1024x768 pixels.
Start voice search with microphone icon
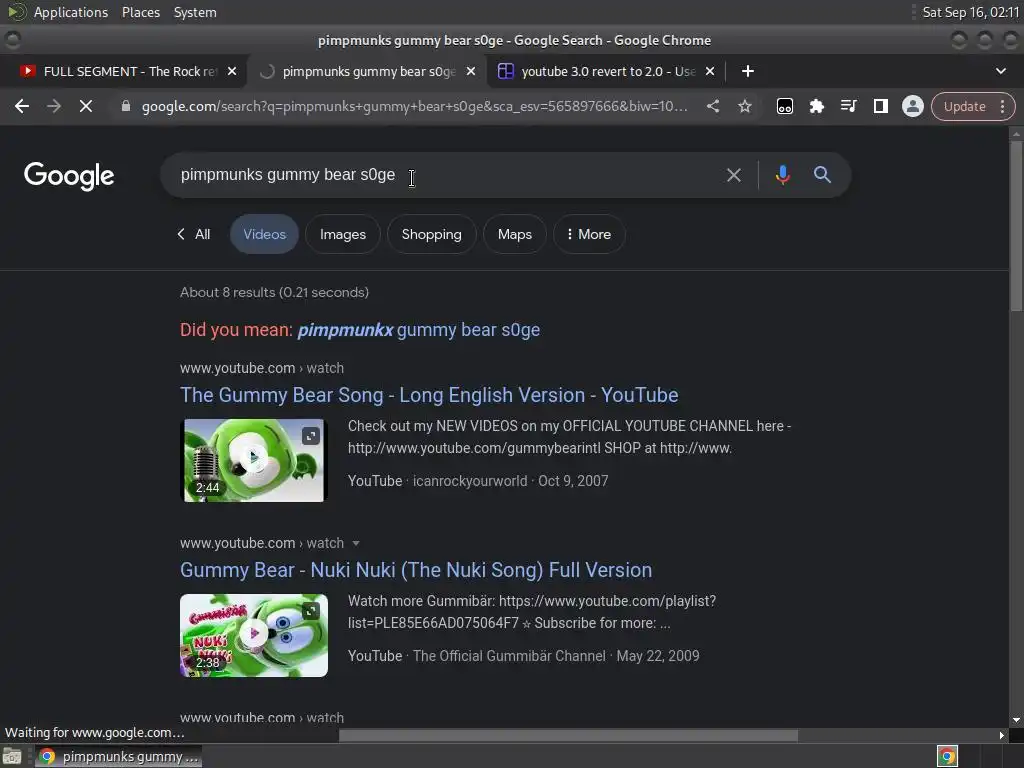pyautogui.click(x=782, y=175)
